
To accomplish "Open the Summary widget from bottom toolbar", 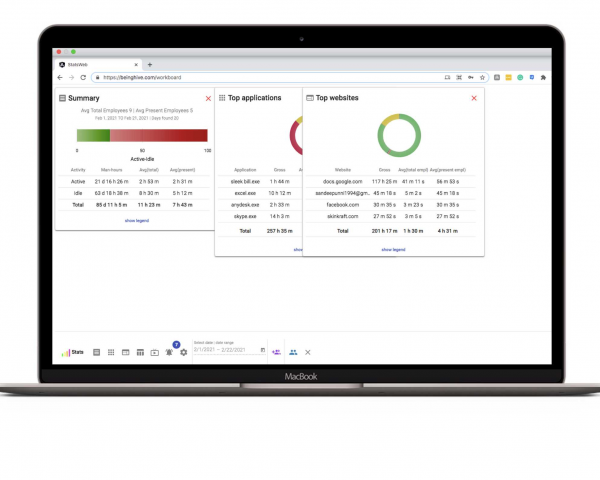I will [96, 352].
